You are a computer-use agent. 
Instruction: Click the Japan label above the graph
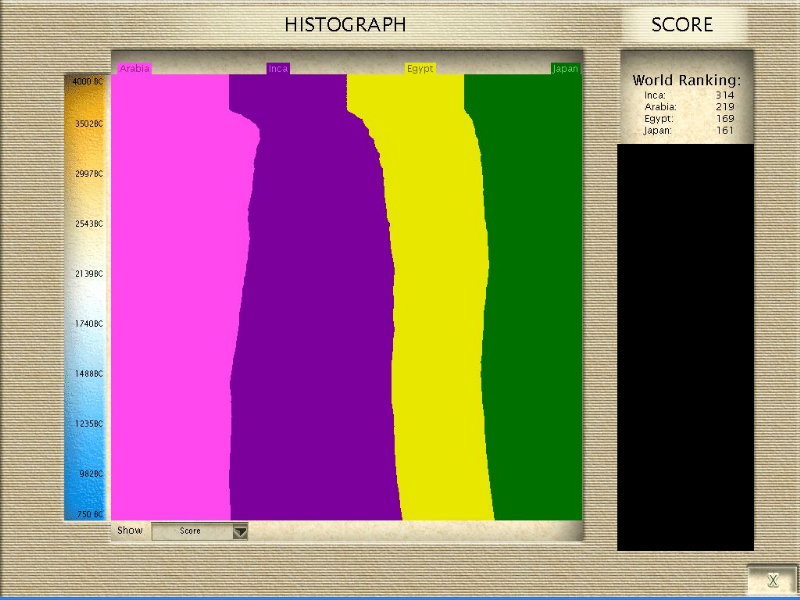point(566,69)
